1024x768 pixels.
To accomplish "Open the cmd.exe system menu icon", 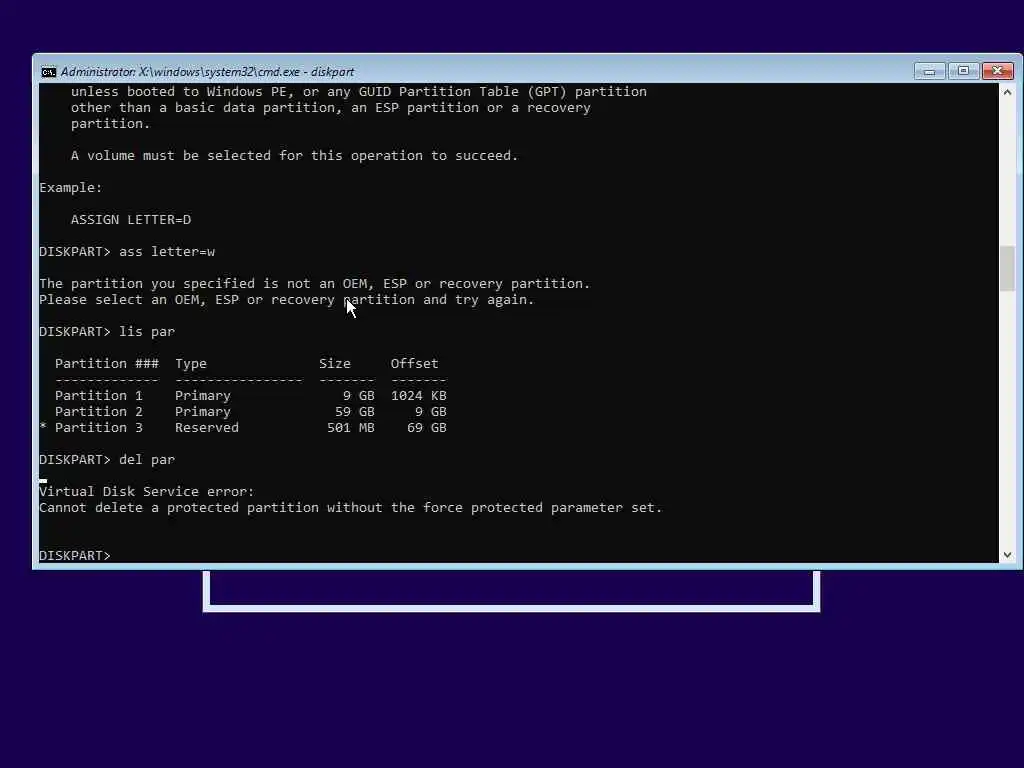I will (48, 72).
